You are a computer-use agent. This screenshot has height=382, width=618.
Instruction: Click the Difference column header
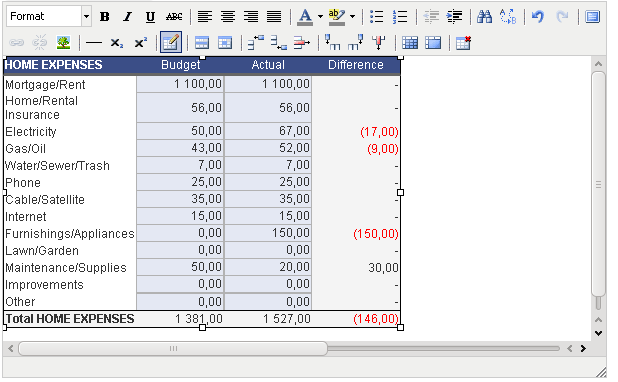pyautogui.click(x=356, y=65)
